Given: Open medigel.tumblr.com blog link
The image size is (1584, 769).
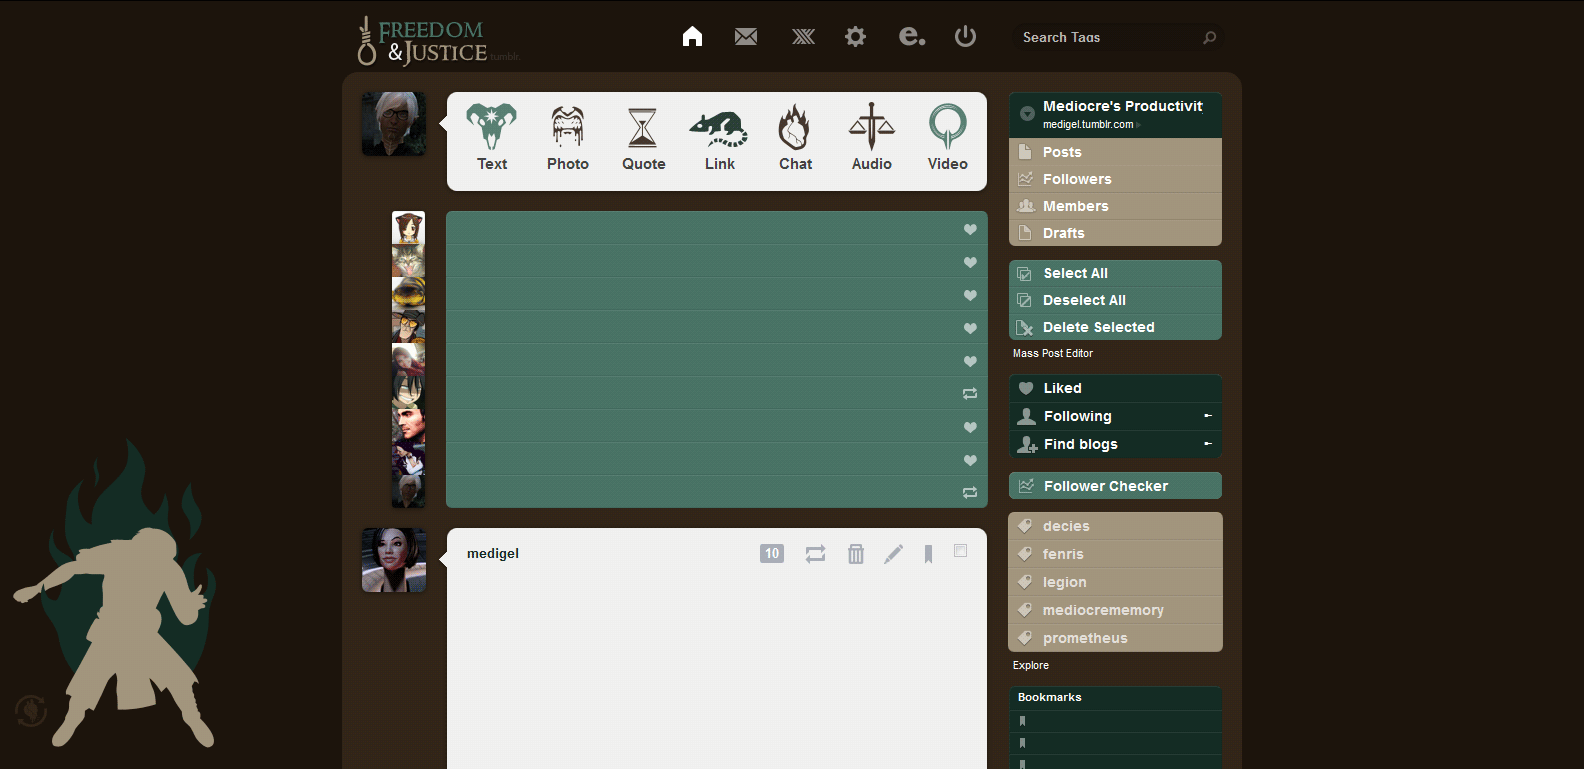Looking at the screenshot, I should [x=1088, y=125].
